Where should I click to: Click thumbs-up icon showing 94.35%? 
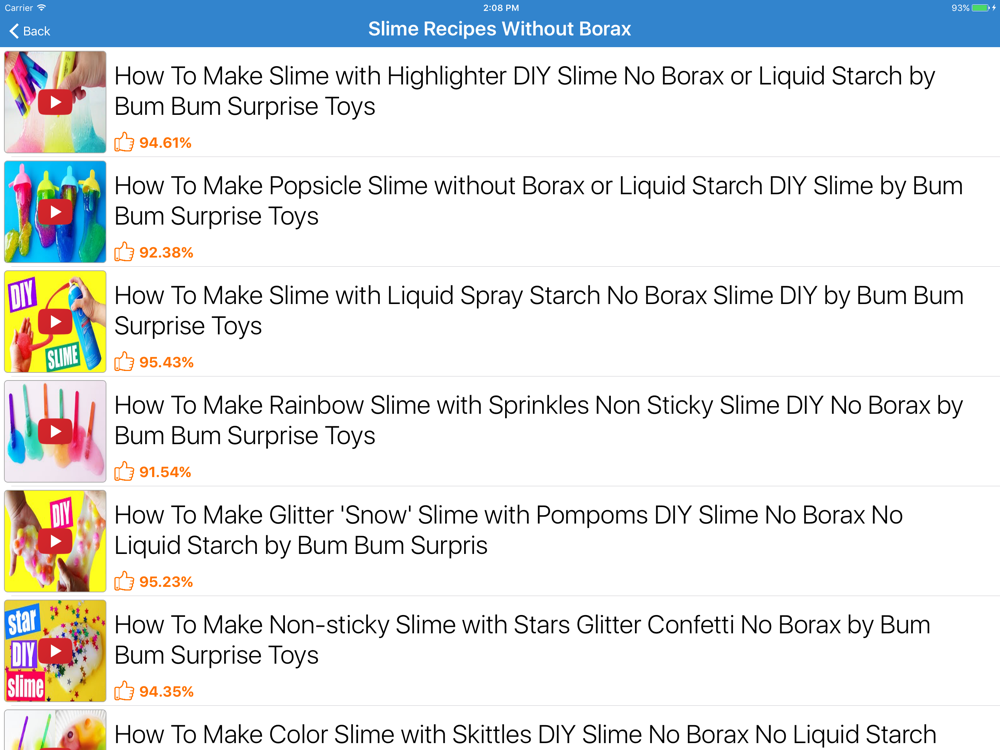124,690
